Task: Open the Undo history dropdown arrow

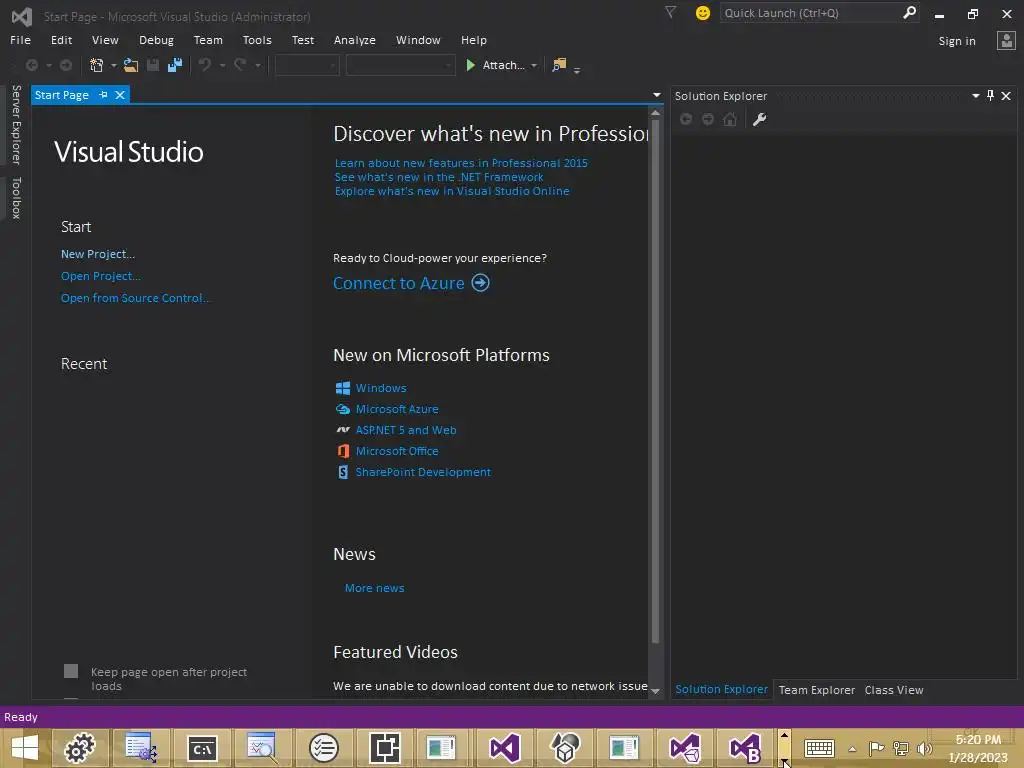Action: tap(222, 65)
